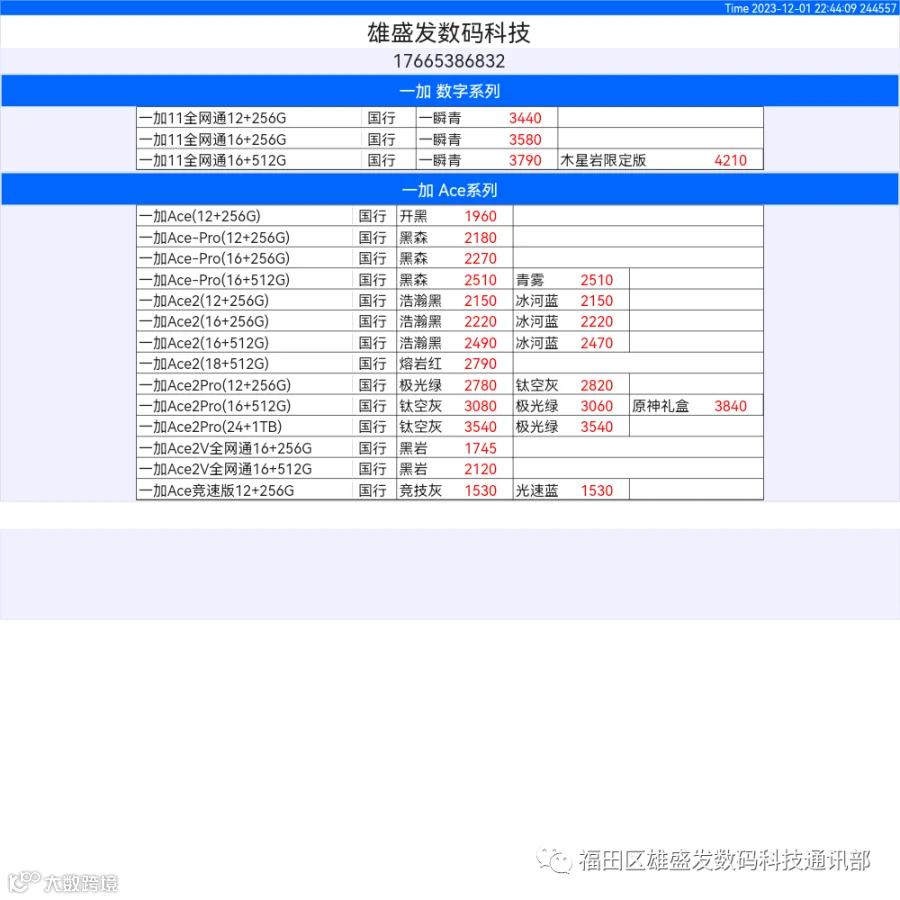
Task: Click "浩瀚黑" in the Ace2(16+256G) row
Action: (x=421, y=321)
